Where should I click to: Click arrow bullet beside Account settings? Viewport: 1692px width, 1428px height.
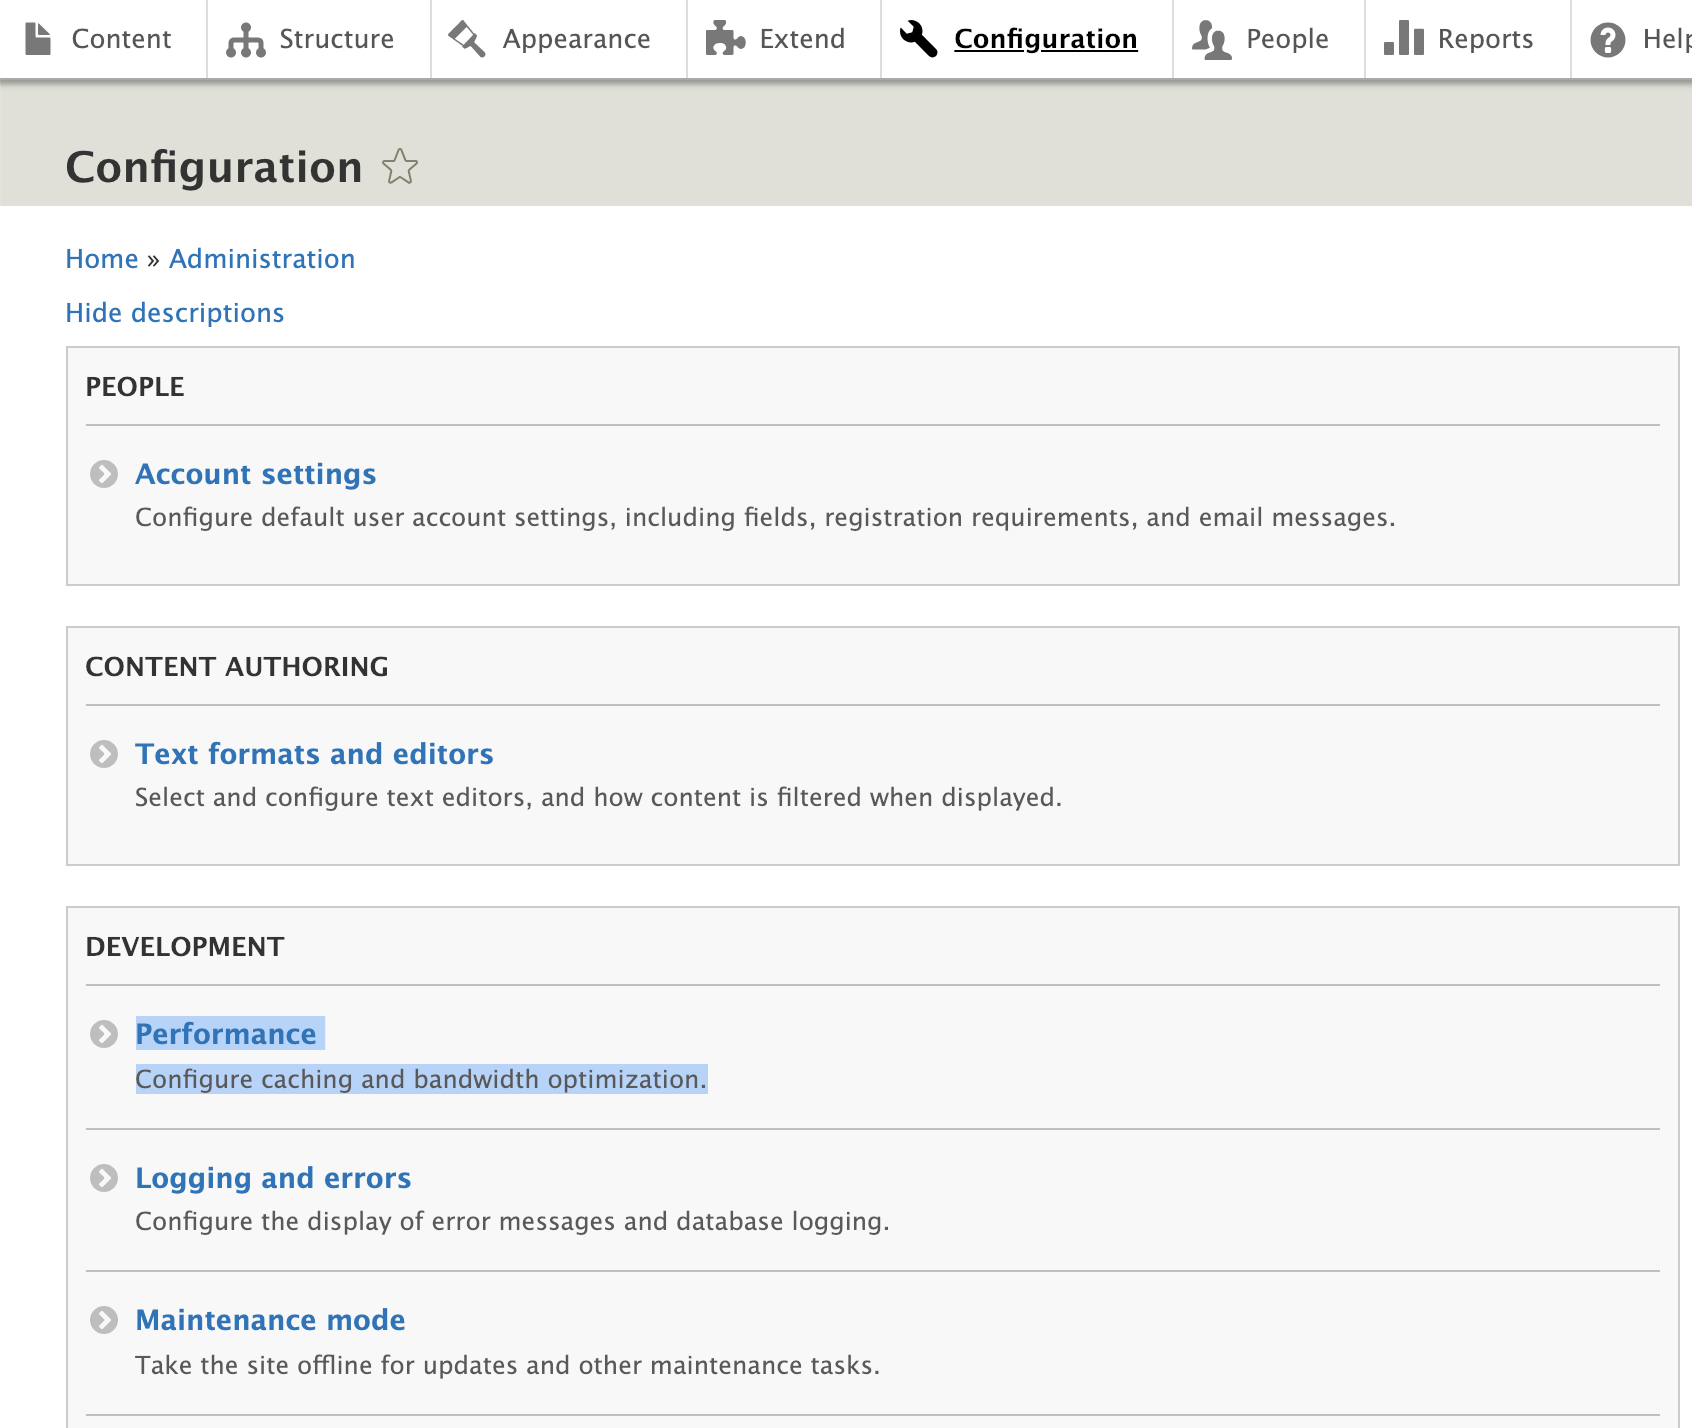pos(104,474)
